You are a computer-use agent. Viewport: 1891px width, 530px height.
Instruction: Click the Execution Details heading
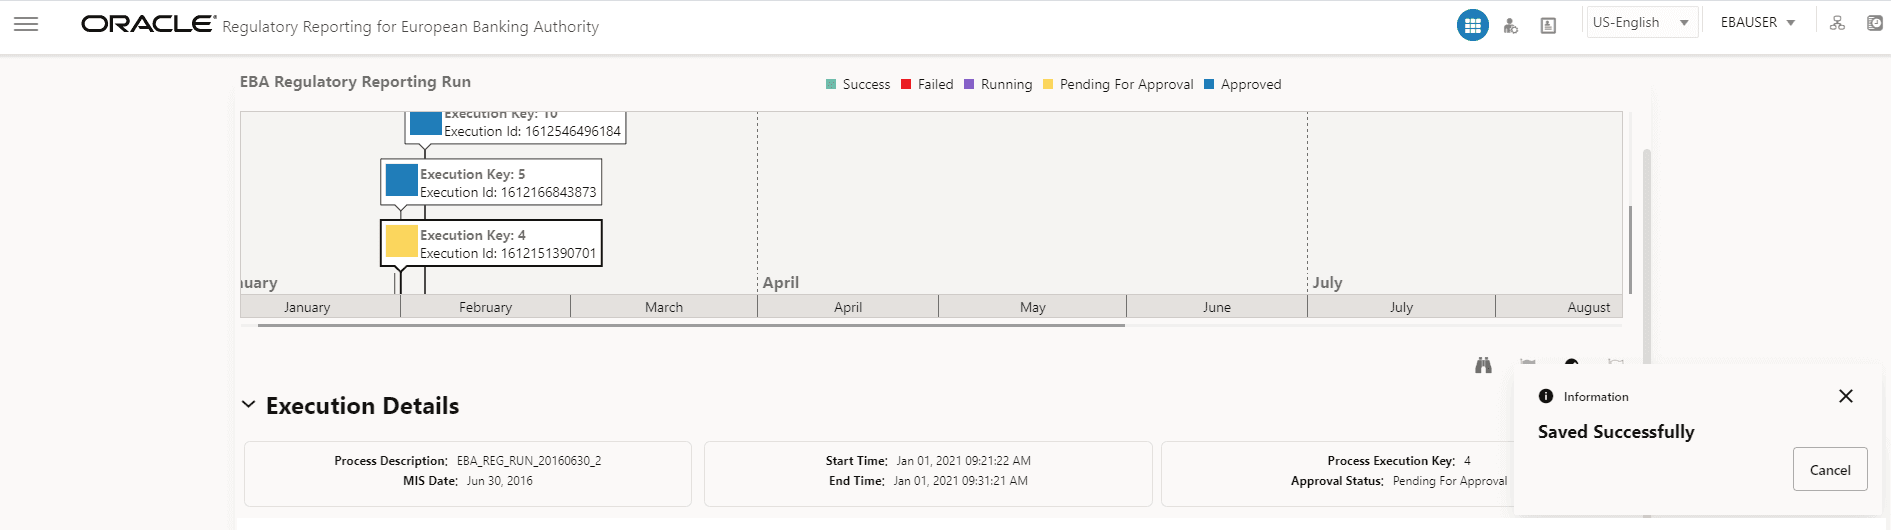[362, 405]
